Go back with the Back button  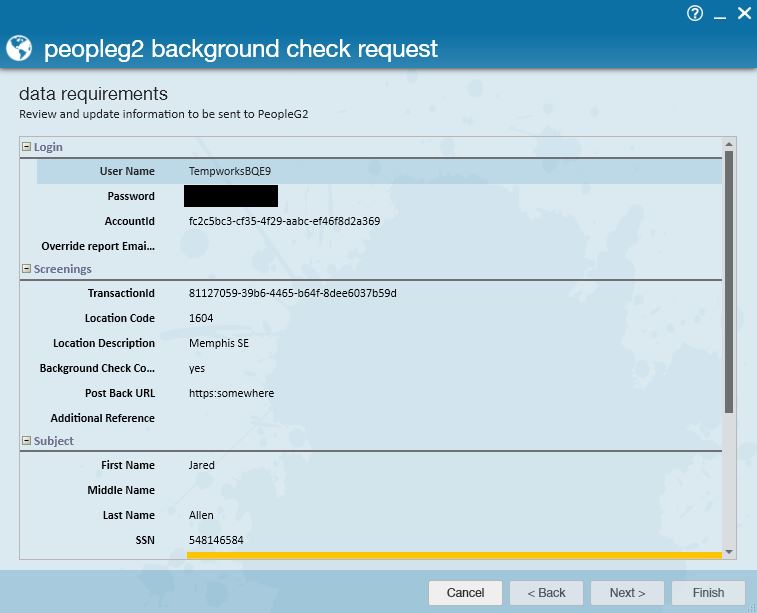pyautogui.click(x=547, y=593)
